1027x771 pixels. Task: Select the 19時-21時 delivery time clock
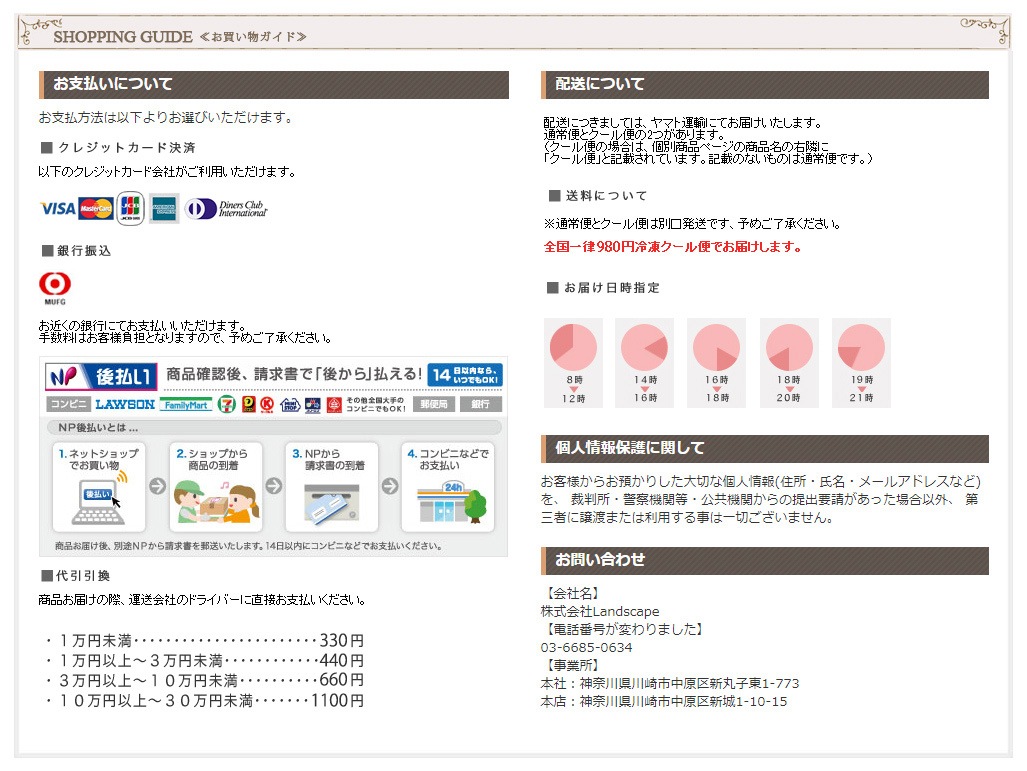coord(861,362)
